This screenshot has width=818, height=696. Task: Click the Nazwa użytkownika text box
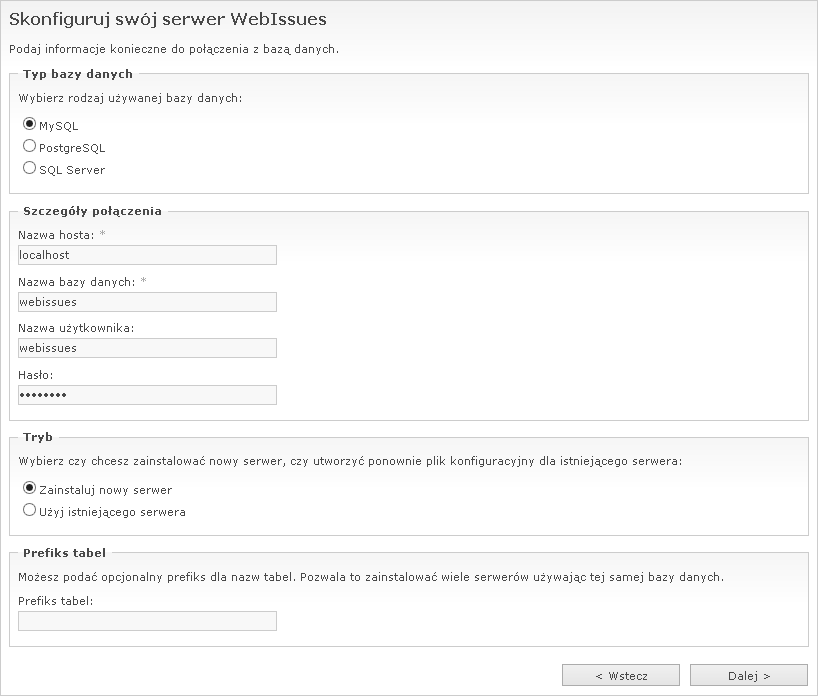point(147,348)
